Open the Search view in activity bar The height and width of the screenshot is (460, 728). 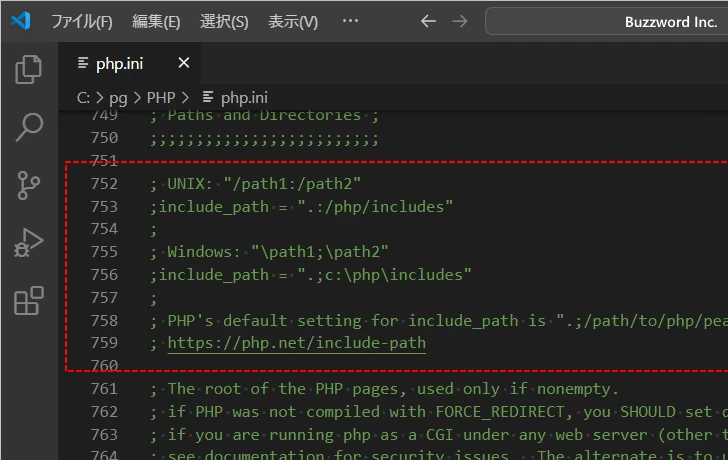click(x=29, y=127)
